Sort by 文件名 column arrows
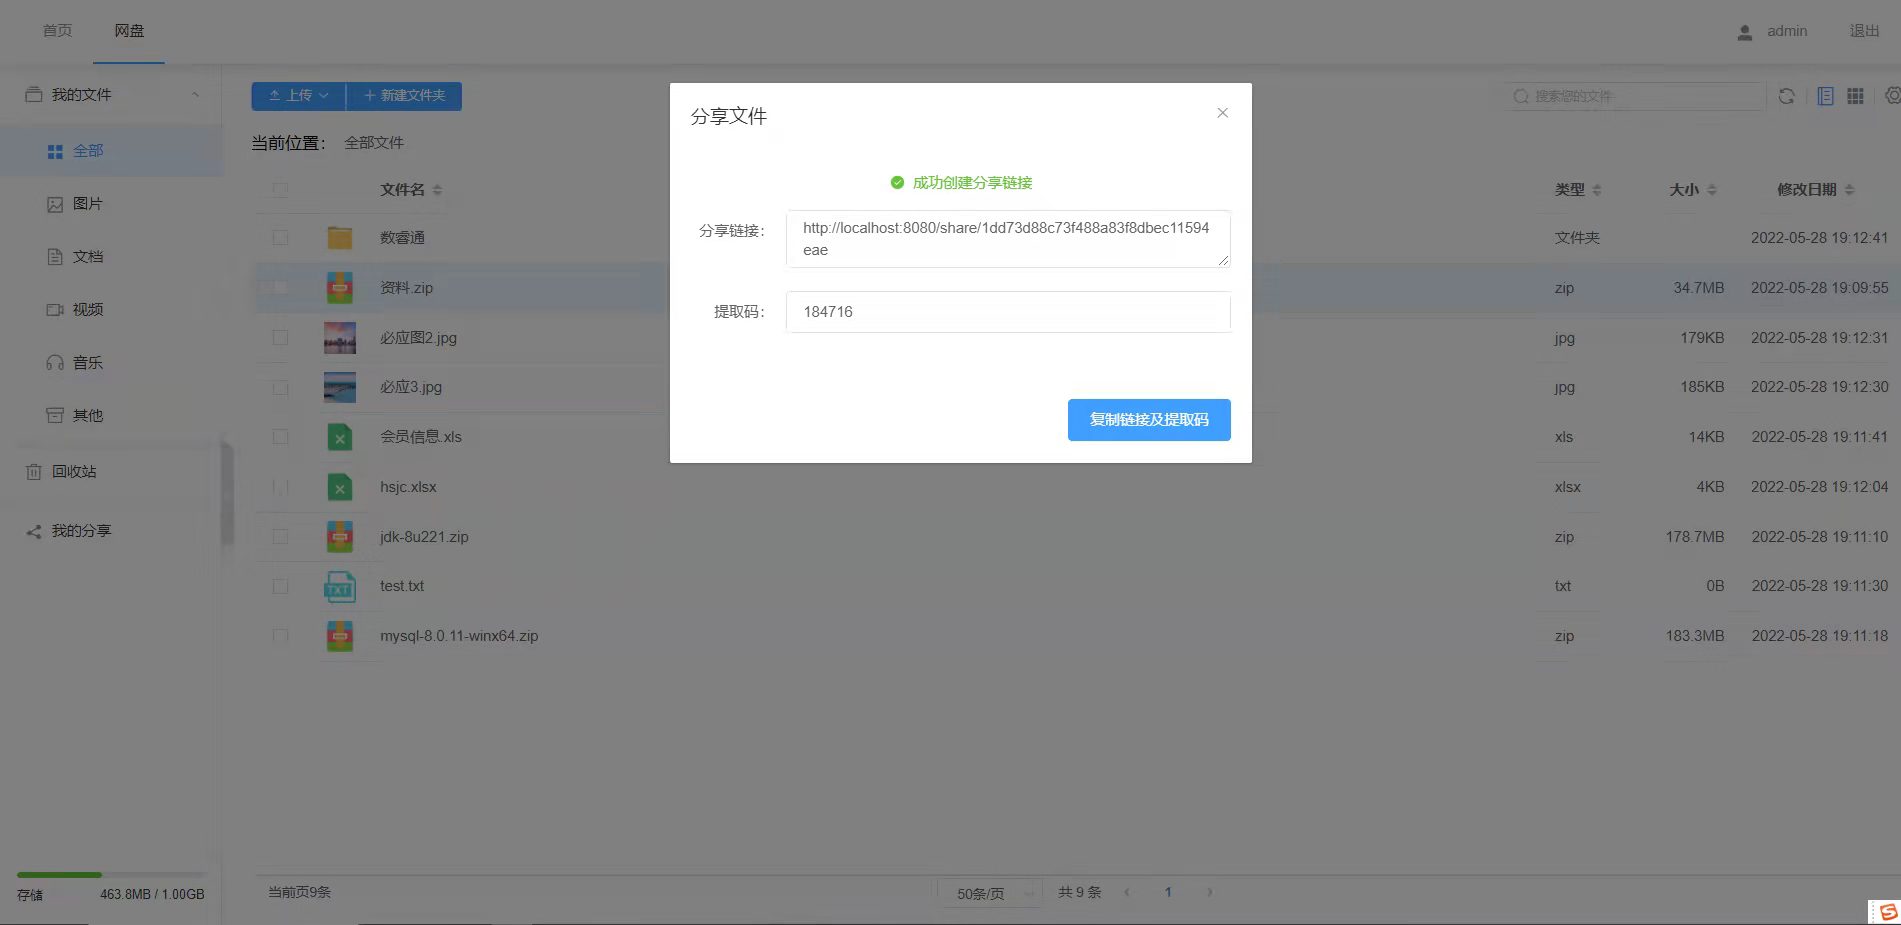 (x=437, y=190)
